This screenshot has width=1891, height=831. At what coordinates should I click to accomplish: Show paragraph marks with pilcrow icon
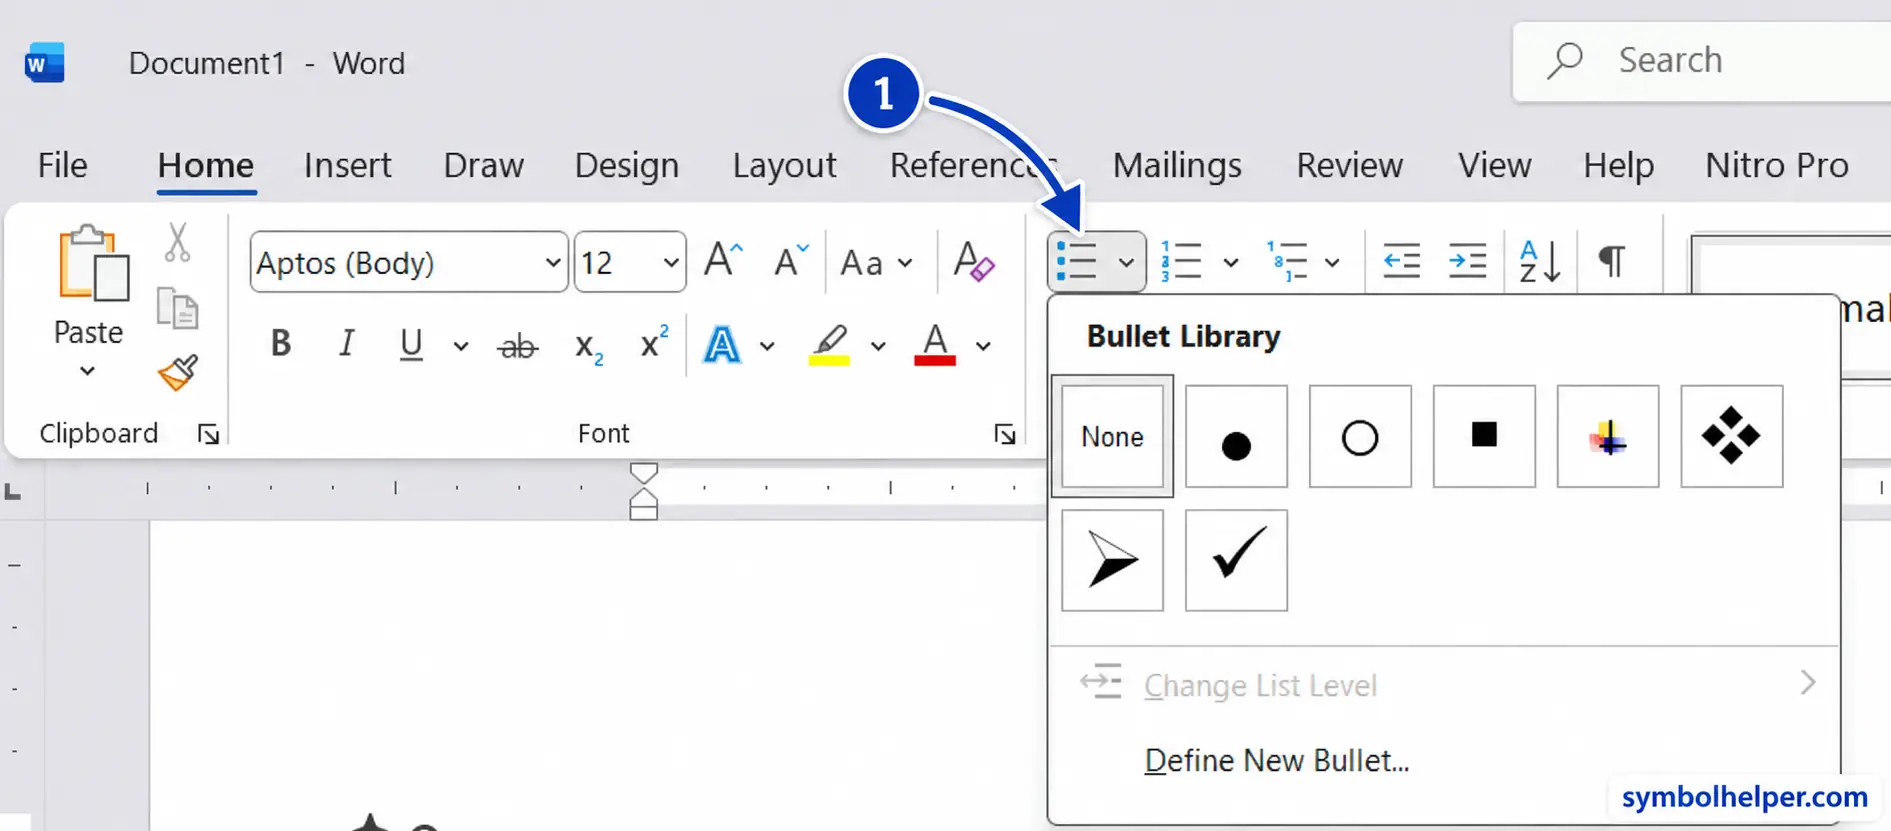tap(1611, 261)
